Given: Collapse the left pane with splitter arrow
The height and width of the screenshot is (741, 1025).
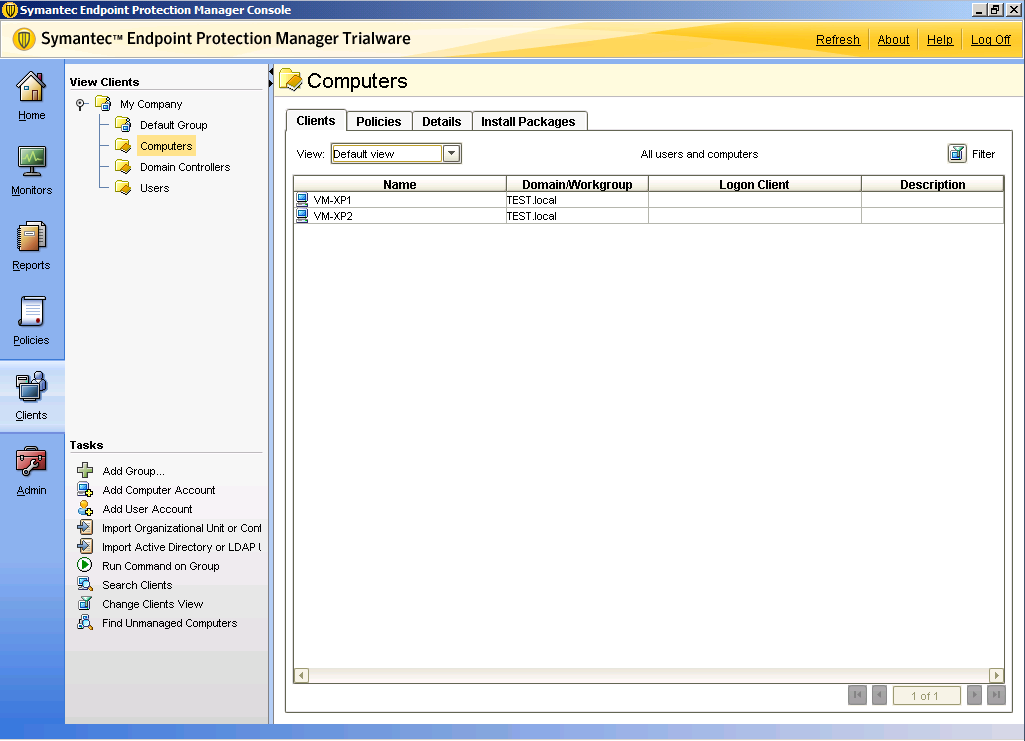Looking at the screenshot, I should point(271,71).
